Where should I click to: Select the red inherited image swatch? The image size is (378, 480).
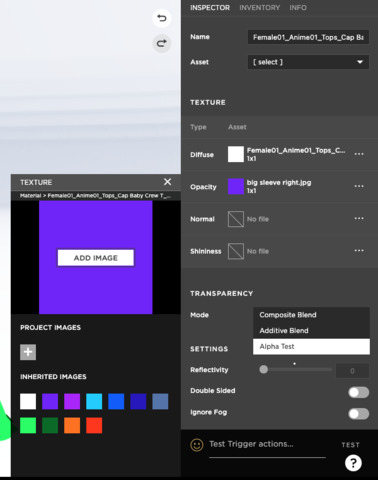94,425
